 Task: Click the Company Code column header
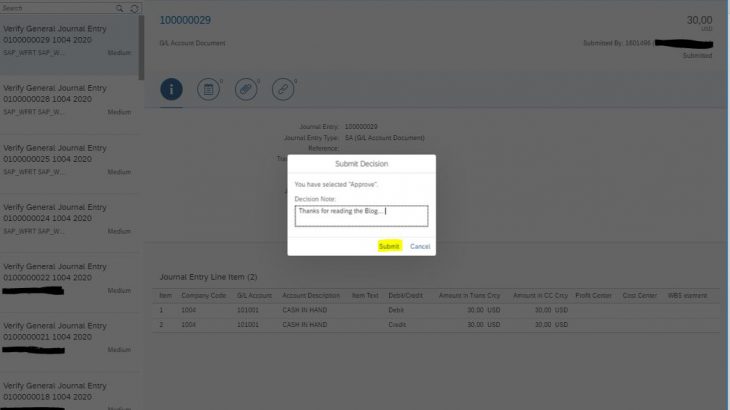tap(203, 296)
